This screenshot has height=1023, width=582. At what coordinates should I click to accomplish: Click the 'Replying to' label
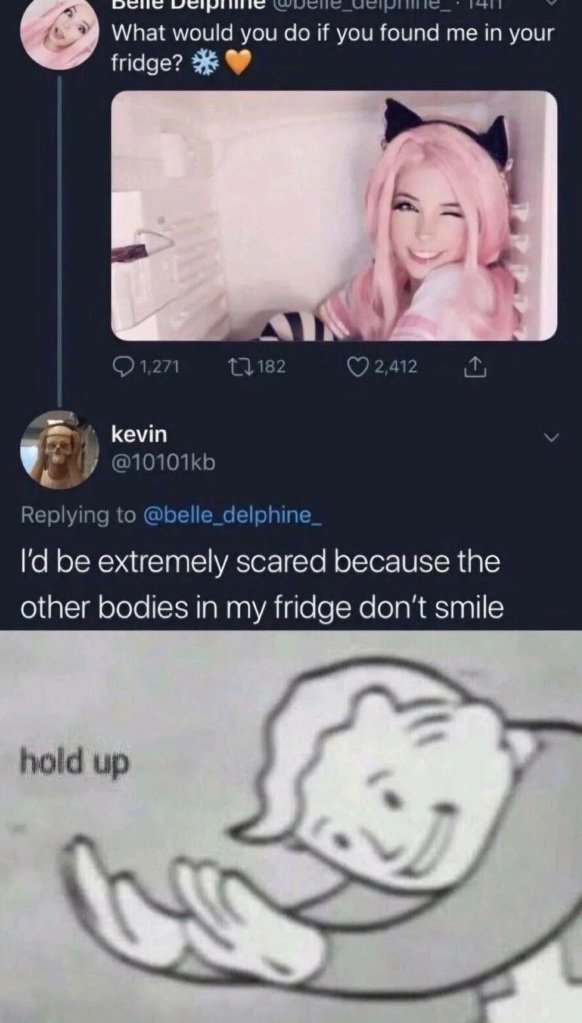pos(78,515)
